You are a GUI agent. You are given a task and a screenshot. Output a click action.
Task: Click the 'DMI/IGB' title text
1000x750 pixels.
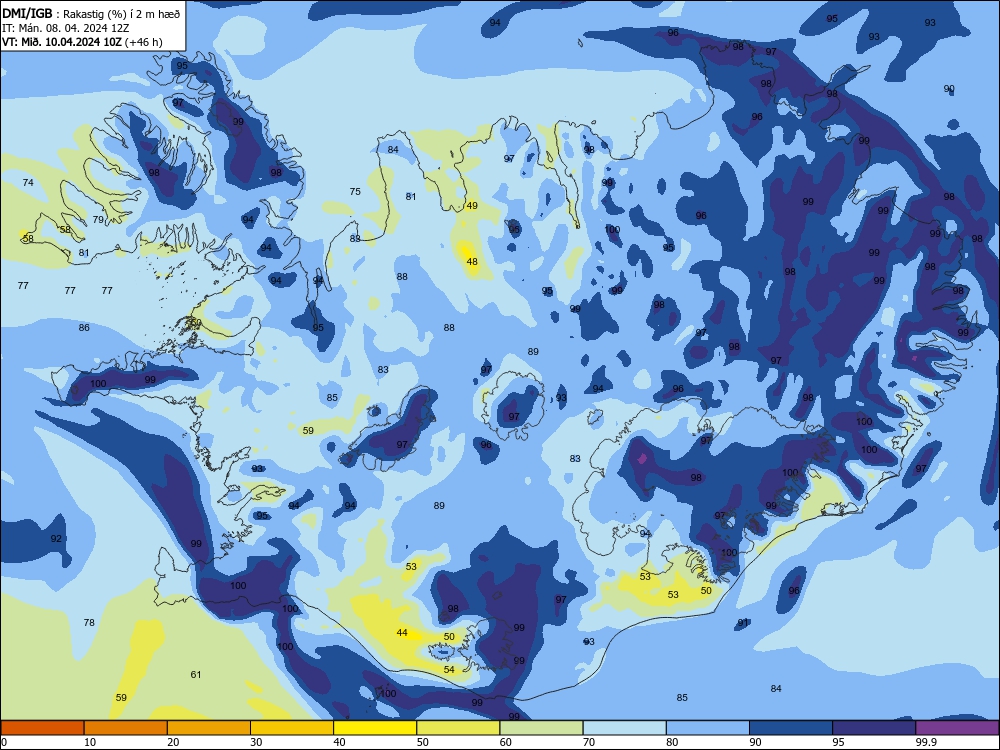27,13
